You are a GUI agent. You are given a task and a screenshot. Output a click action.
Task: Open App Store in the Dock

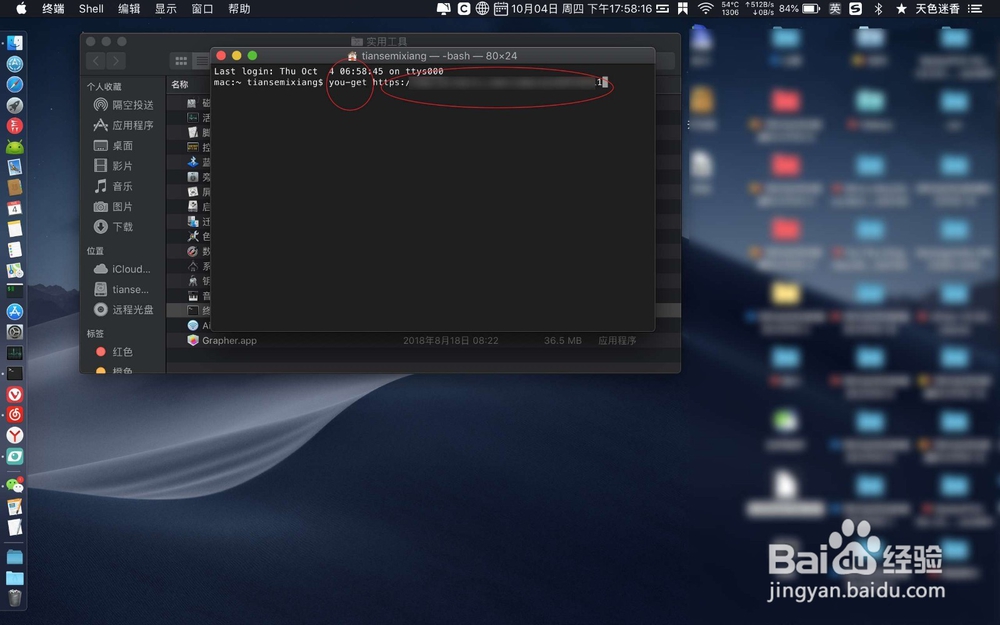[15, 311]
